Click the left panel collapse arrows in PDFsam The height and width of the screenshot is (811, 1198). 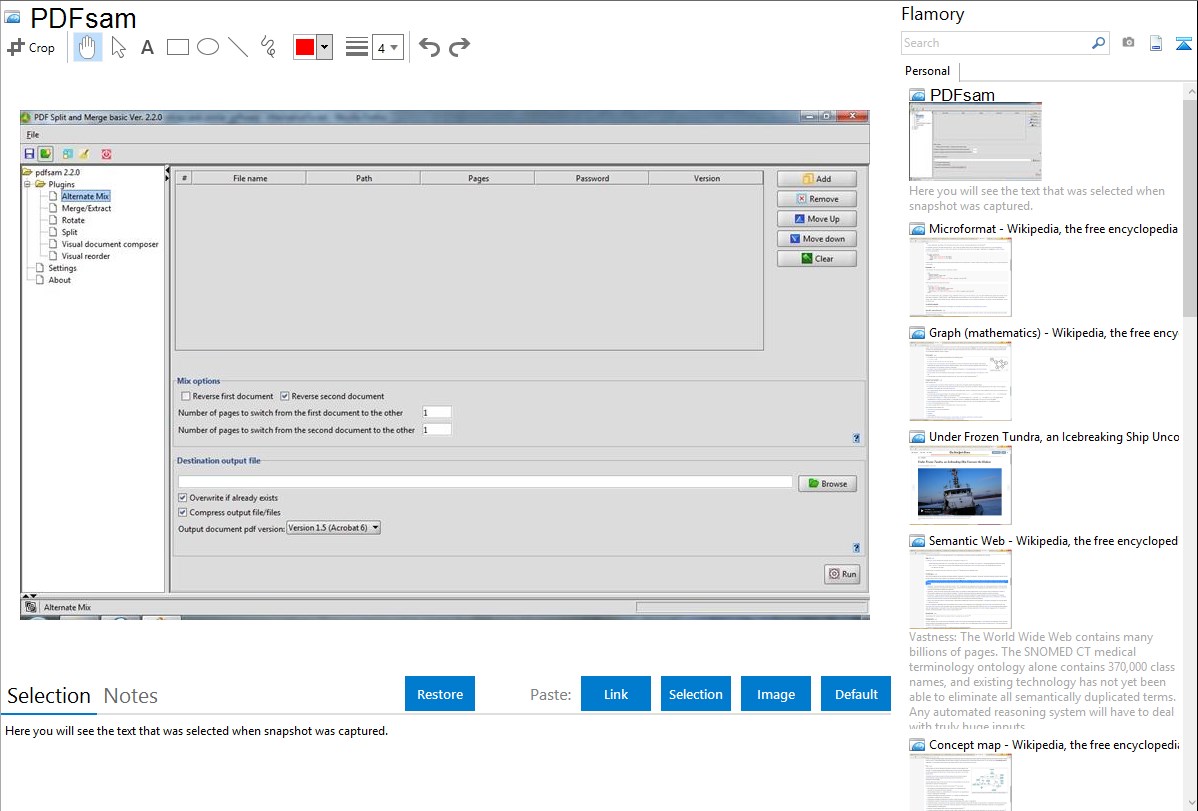[x=167, y=175]
